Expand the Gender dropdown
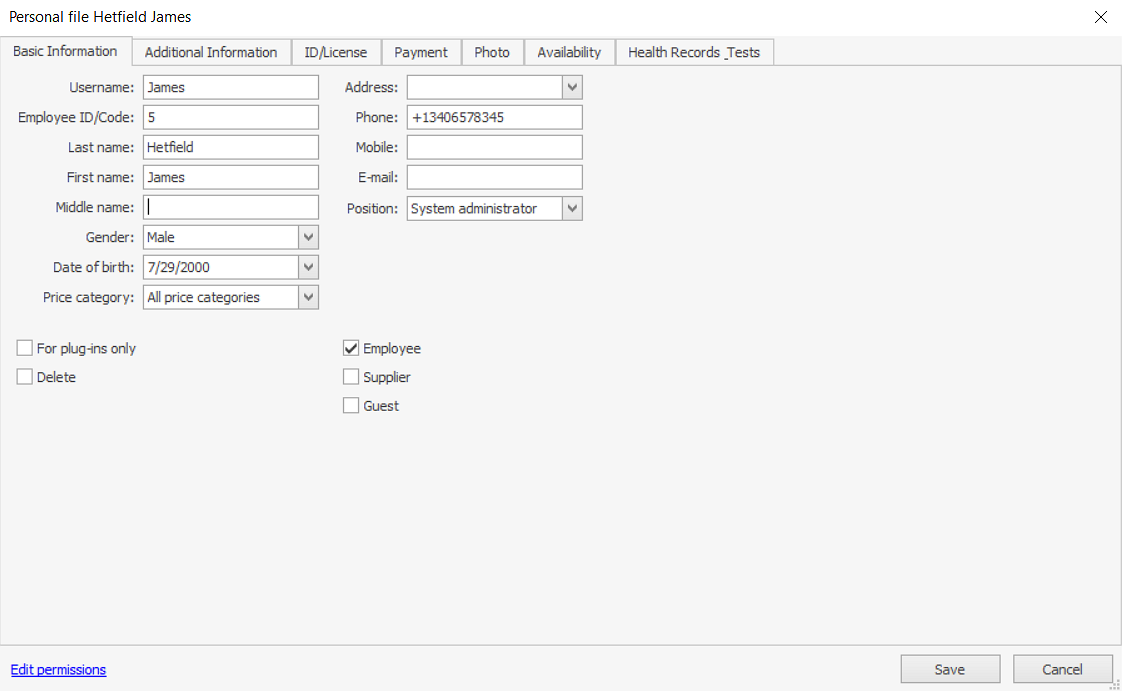This screenshot has height=691, width=1122. (x=309, y=238)
